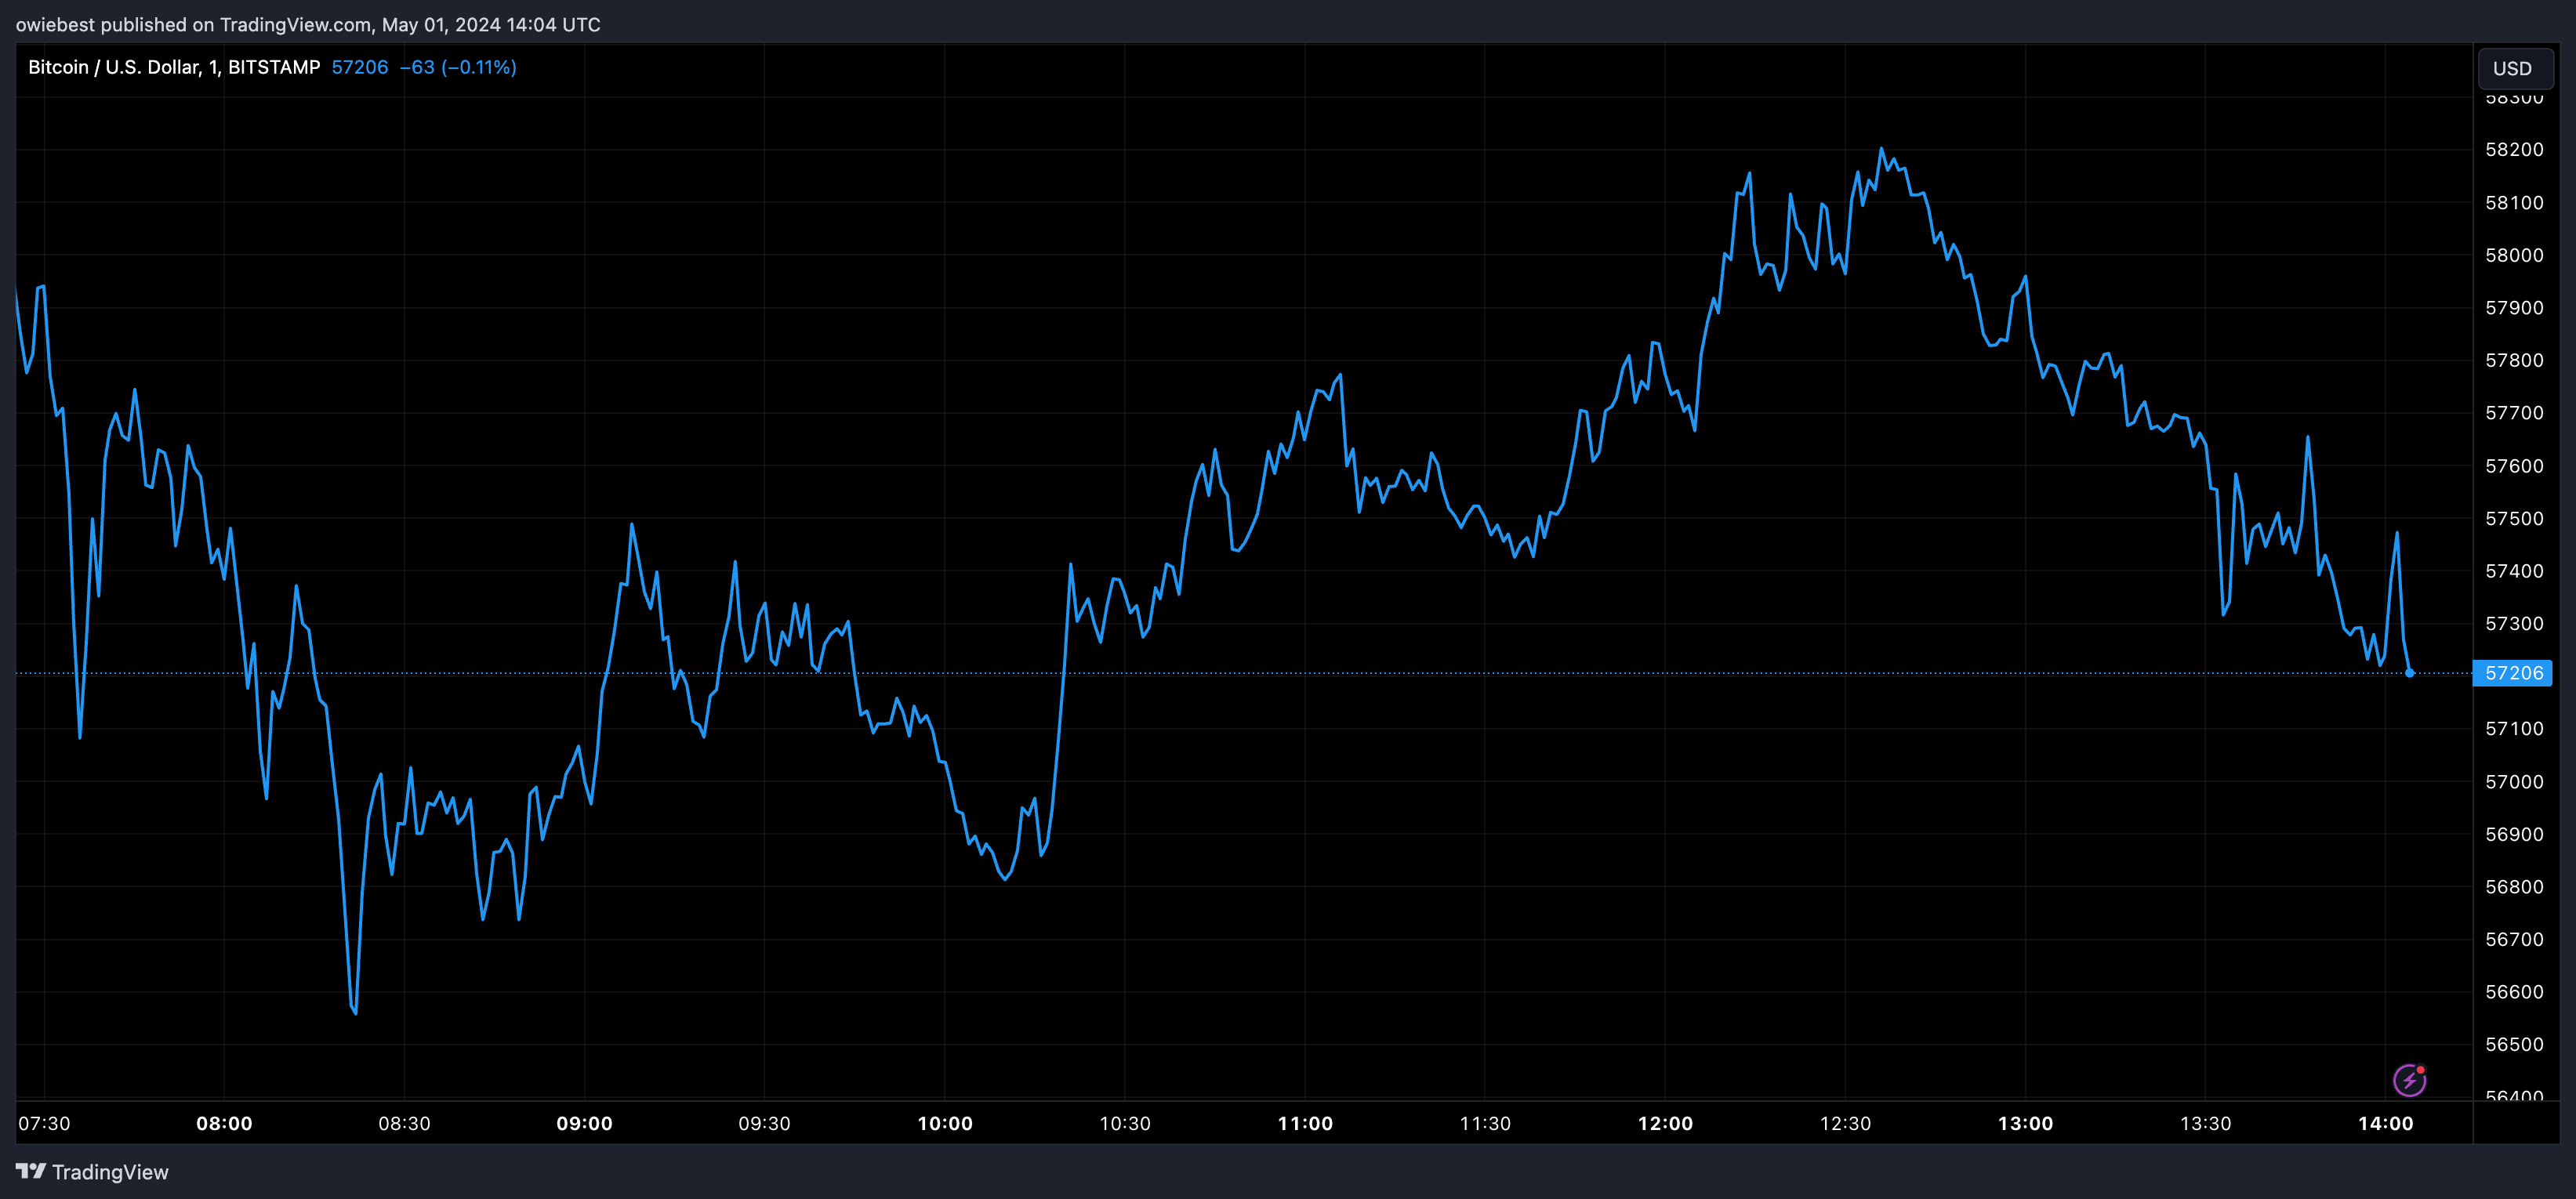
Task: Click the 57206 current price label
Action: click(x=2512, y=673)
